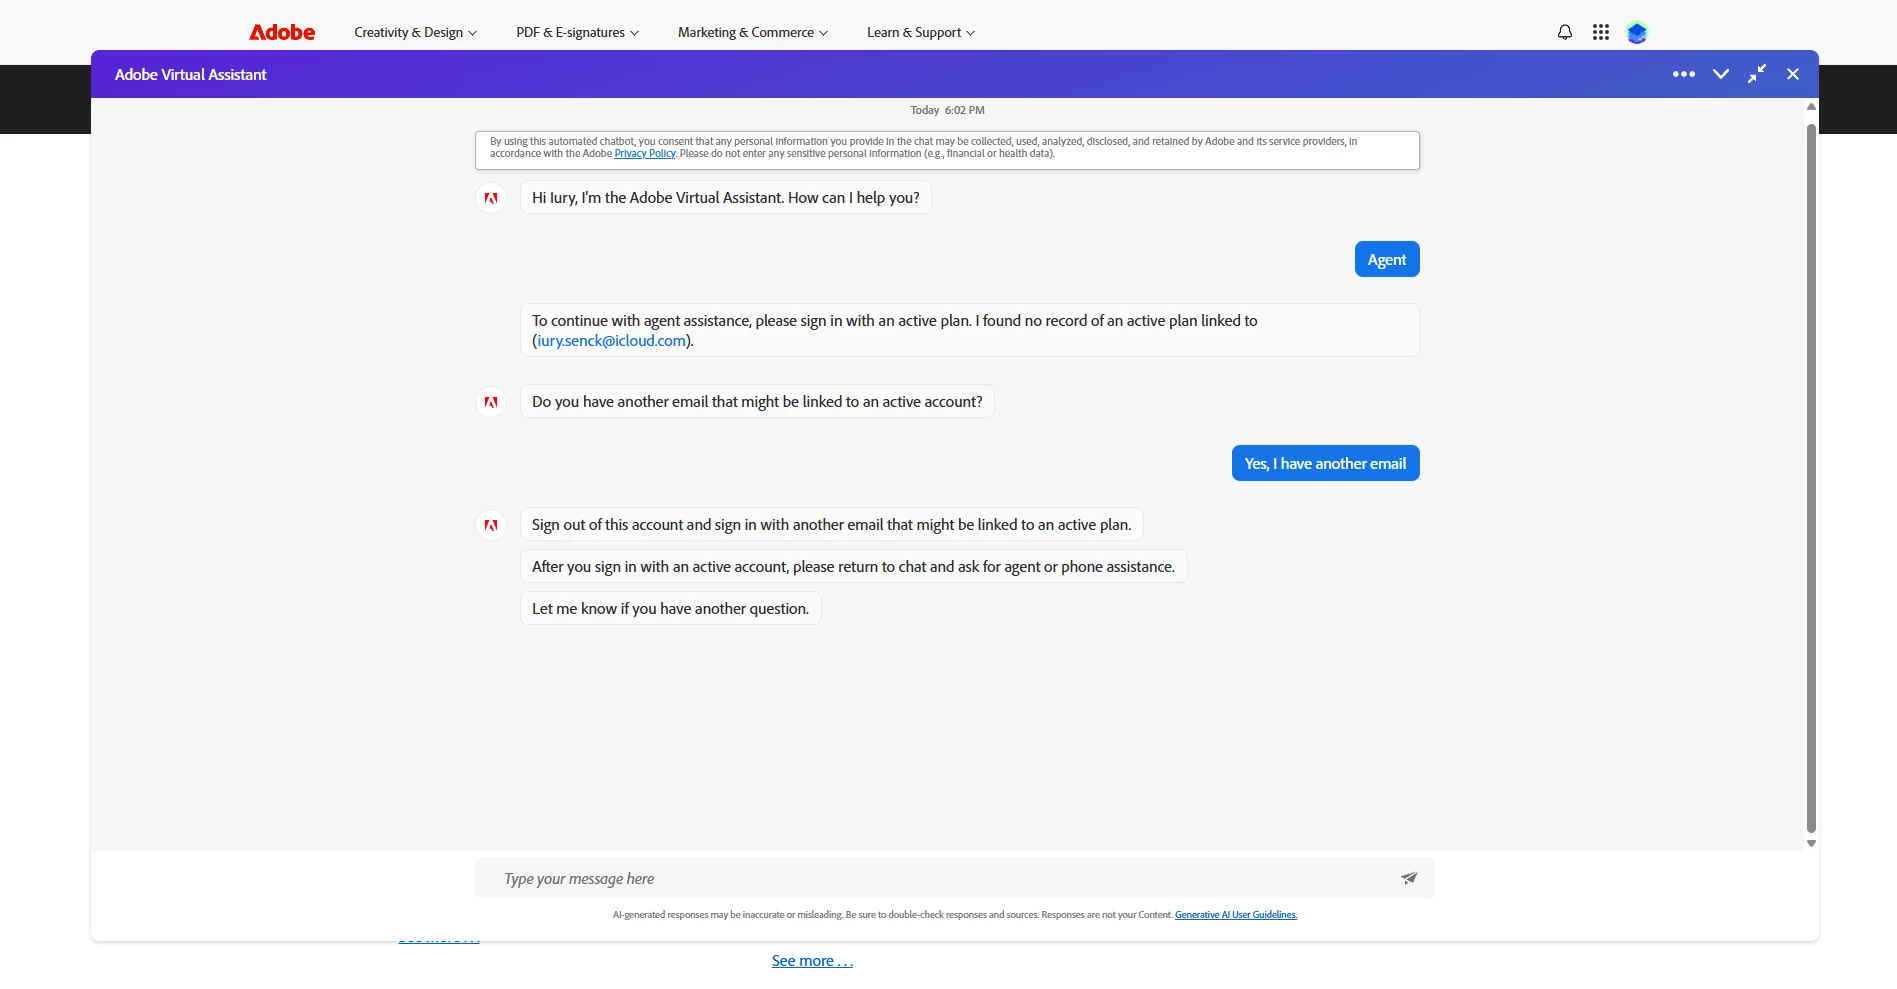Click 'Do you have another email' message

point(757,402)
